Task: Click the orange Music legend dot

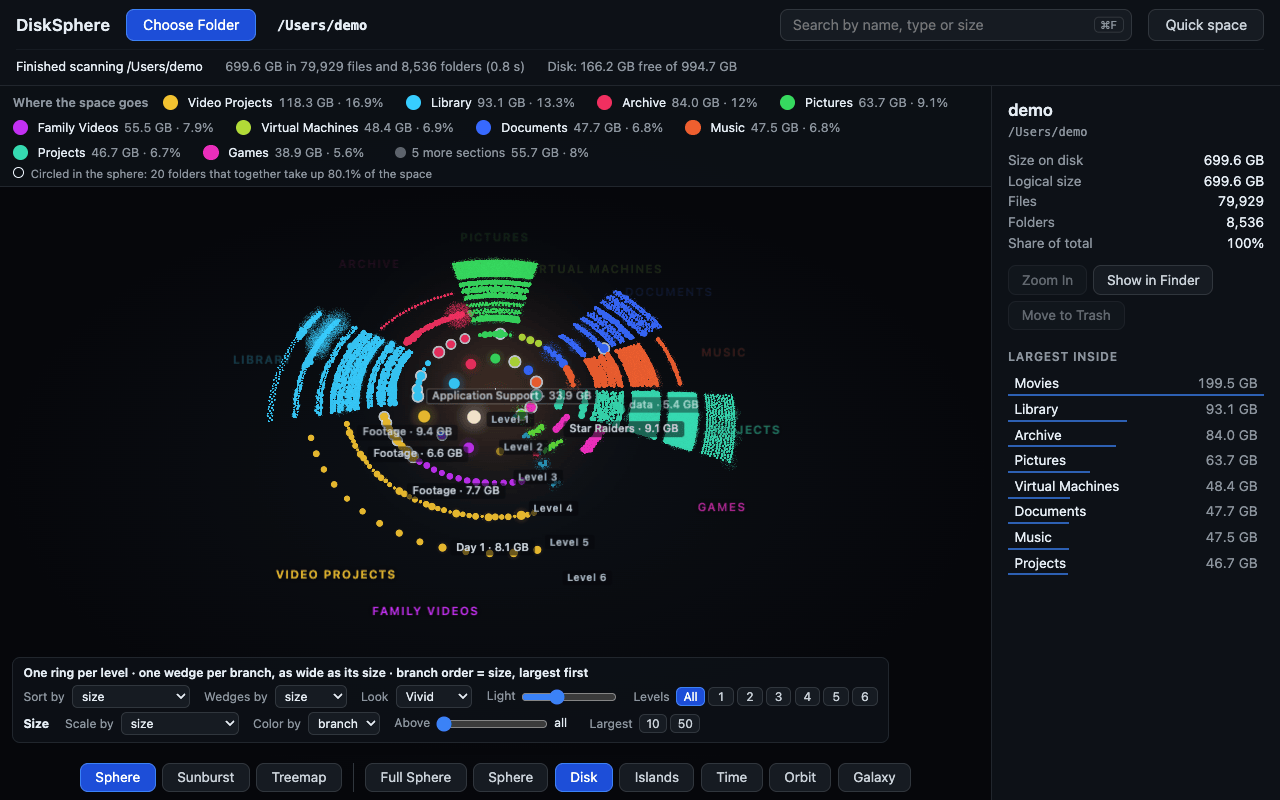Action: (x=693, y=128)
